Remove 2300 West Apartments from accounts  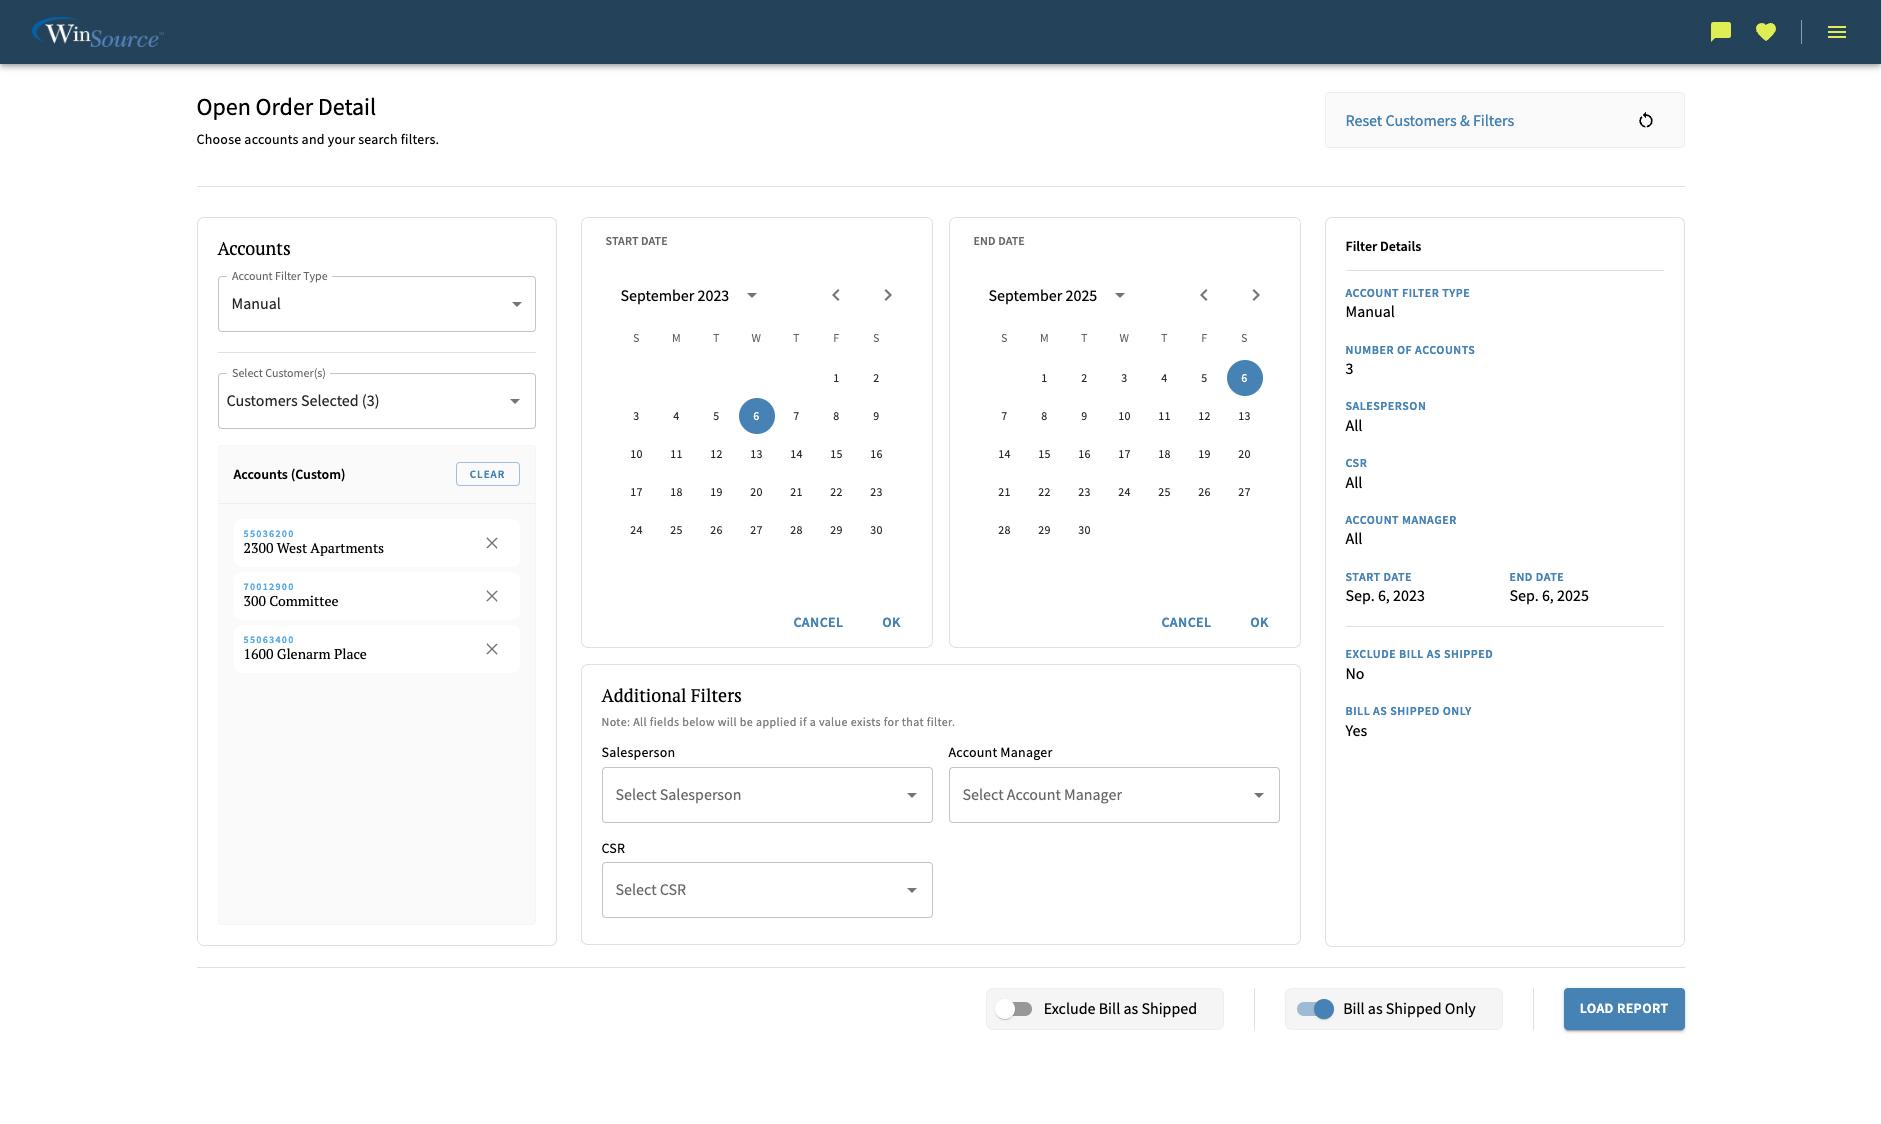point(492,543)
